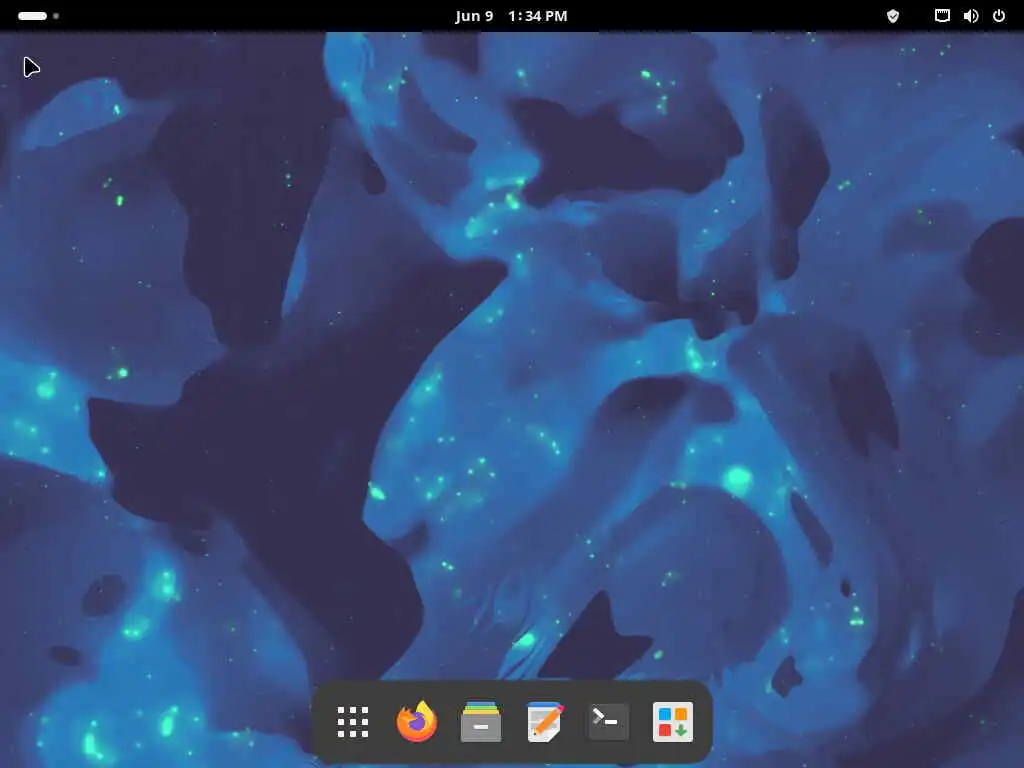1024x768 pixels.
Task: Open the Text Editor from dock
Action: click(545, 722)
